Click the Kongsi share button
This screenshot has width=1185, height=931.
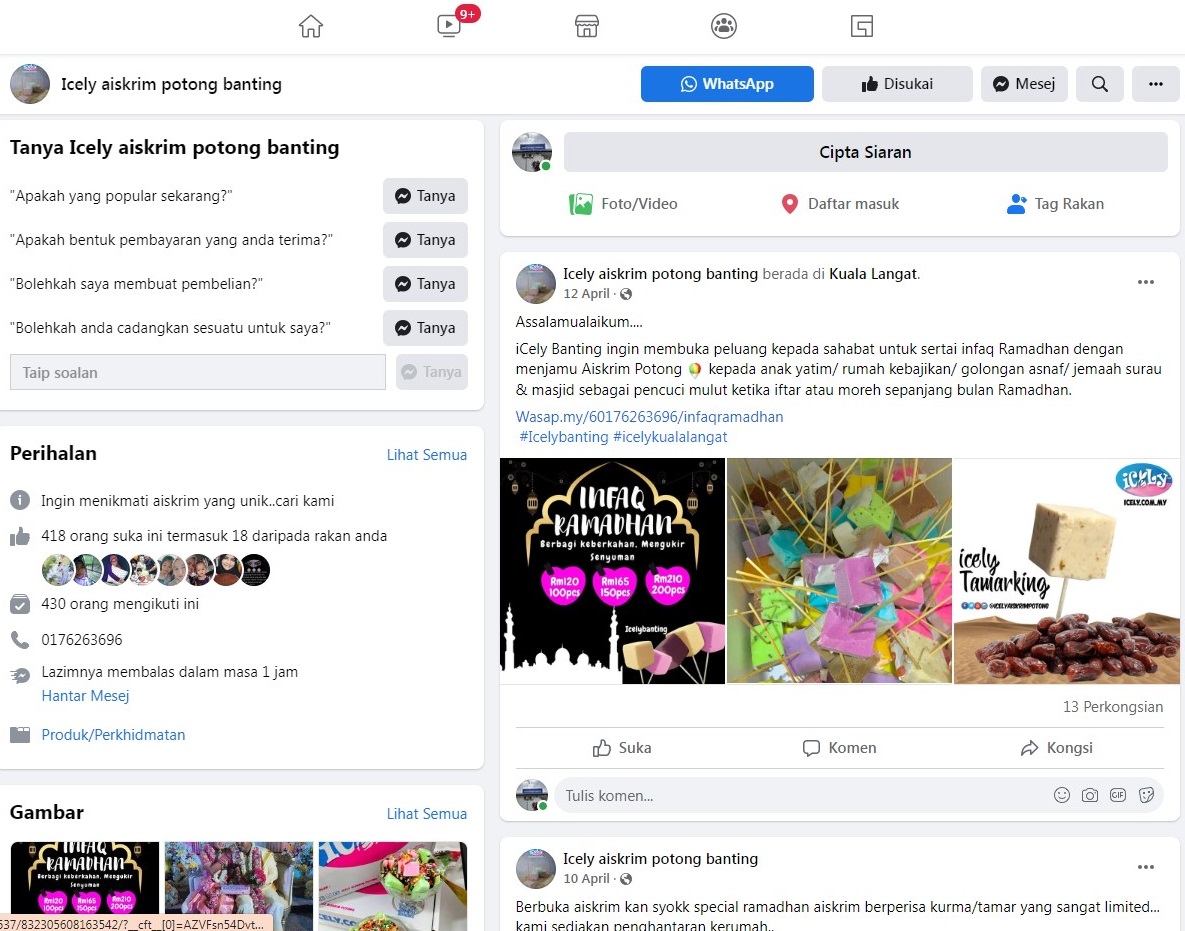1057,748
